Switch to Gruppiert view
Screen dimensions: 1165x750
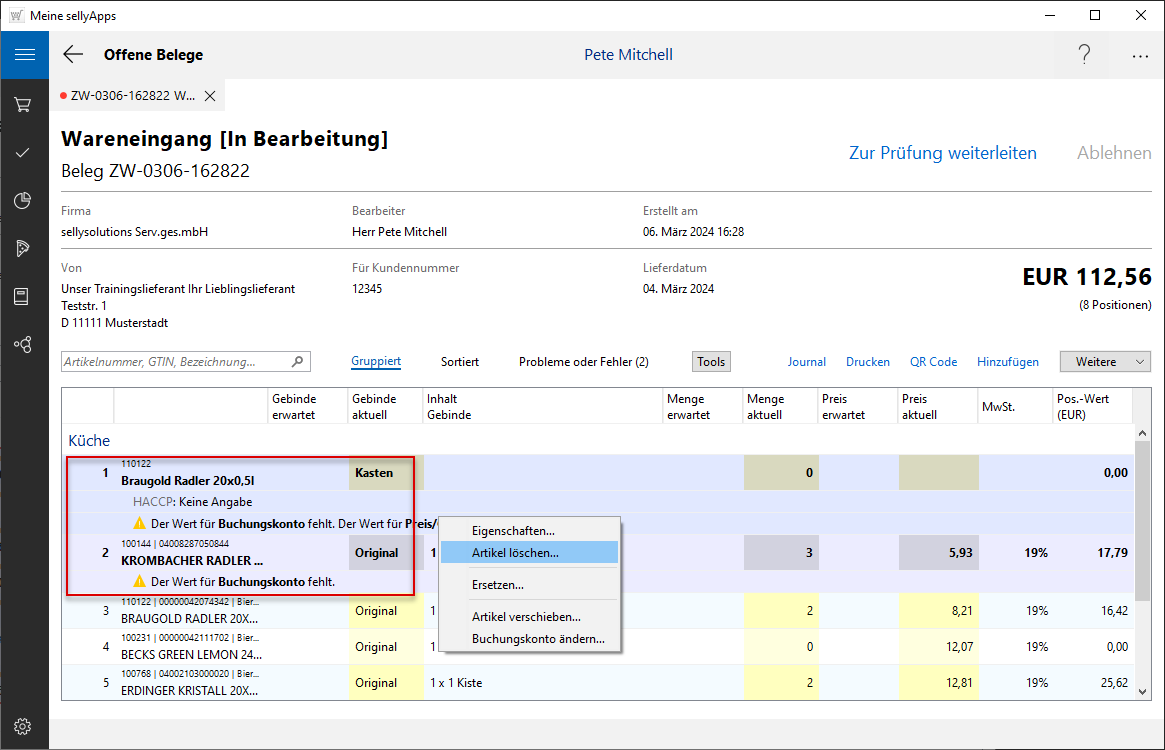pos(376,362)
